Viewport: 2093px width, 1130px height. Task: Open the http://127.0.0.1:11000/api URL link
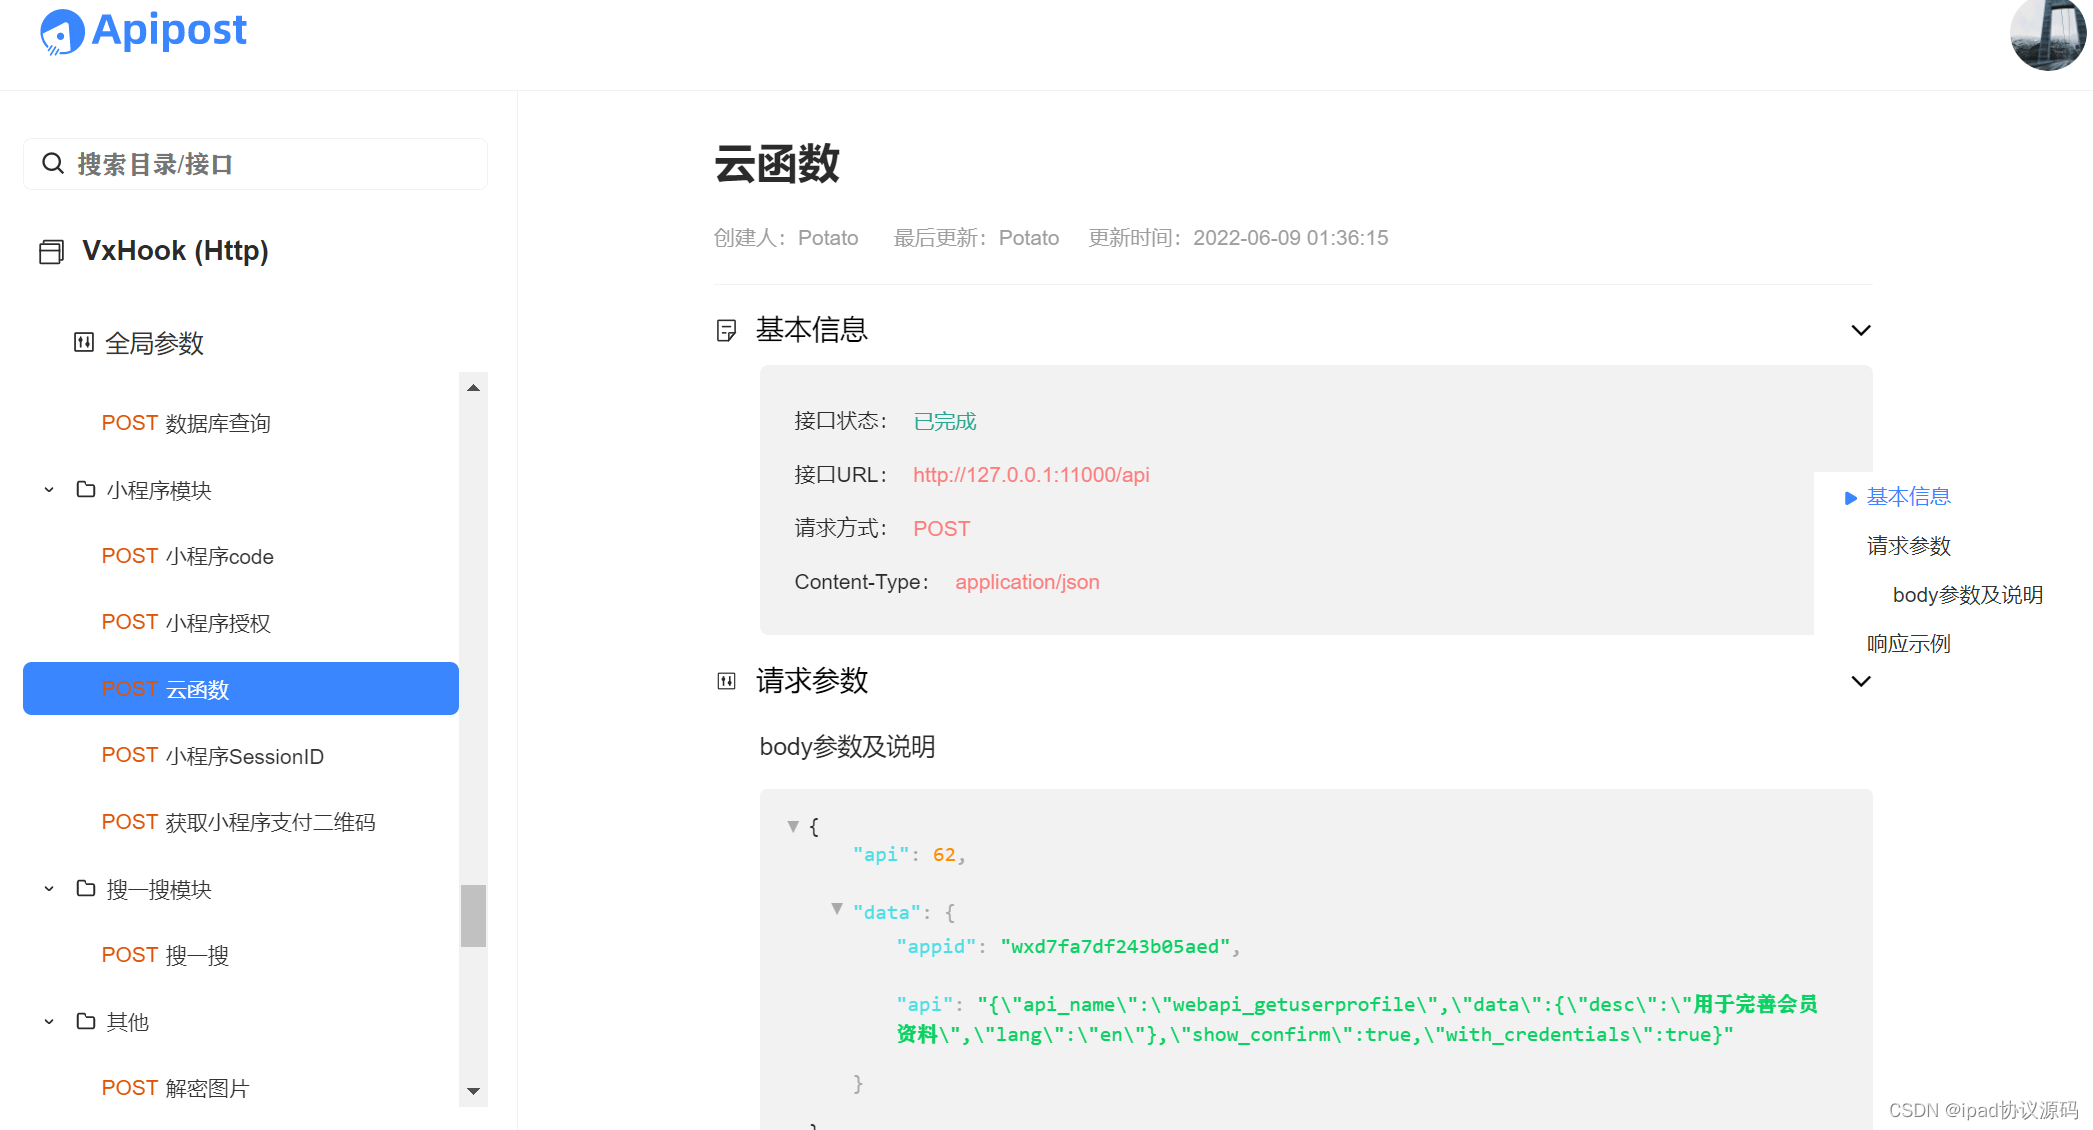point(1031,475)
